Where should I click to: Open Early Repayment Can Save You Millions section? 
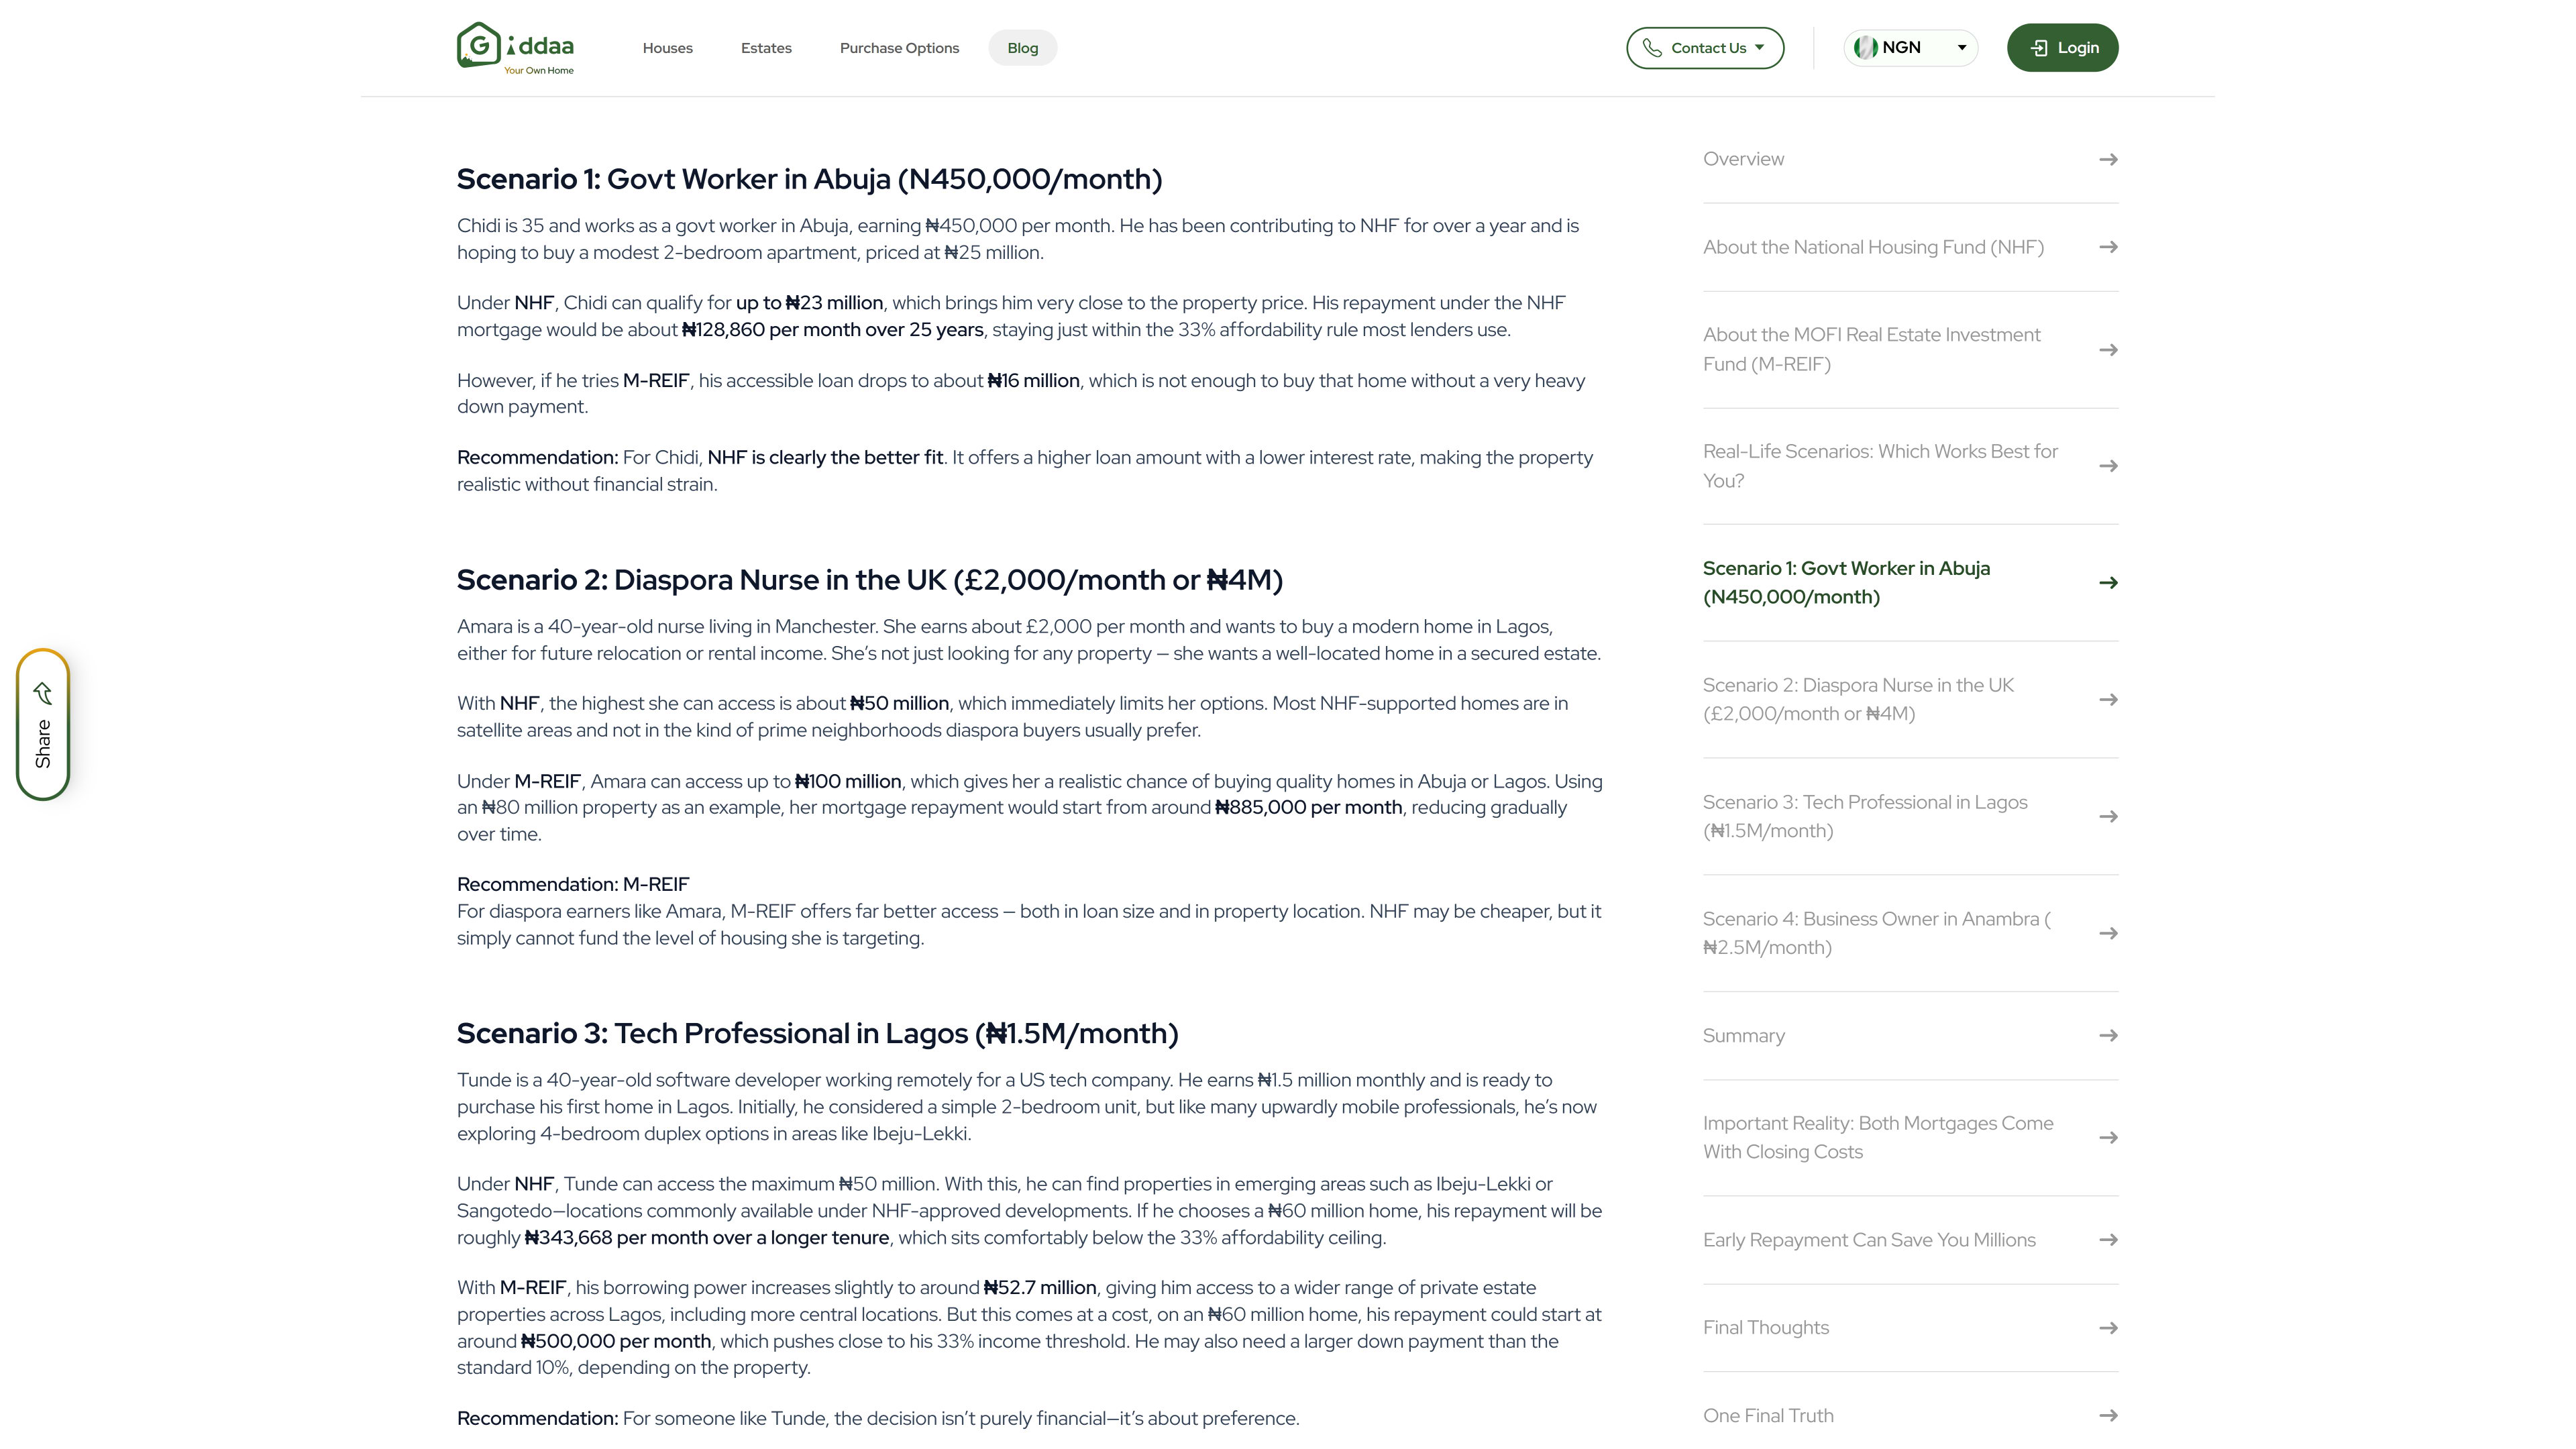coord(1870,1239)
